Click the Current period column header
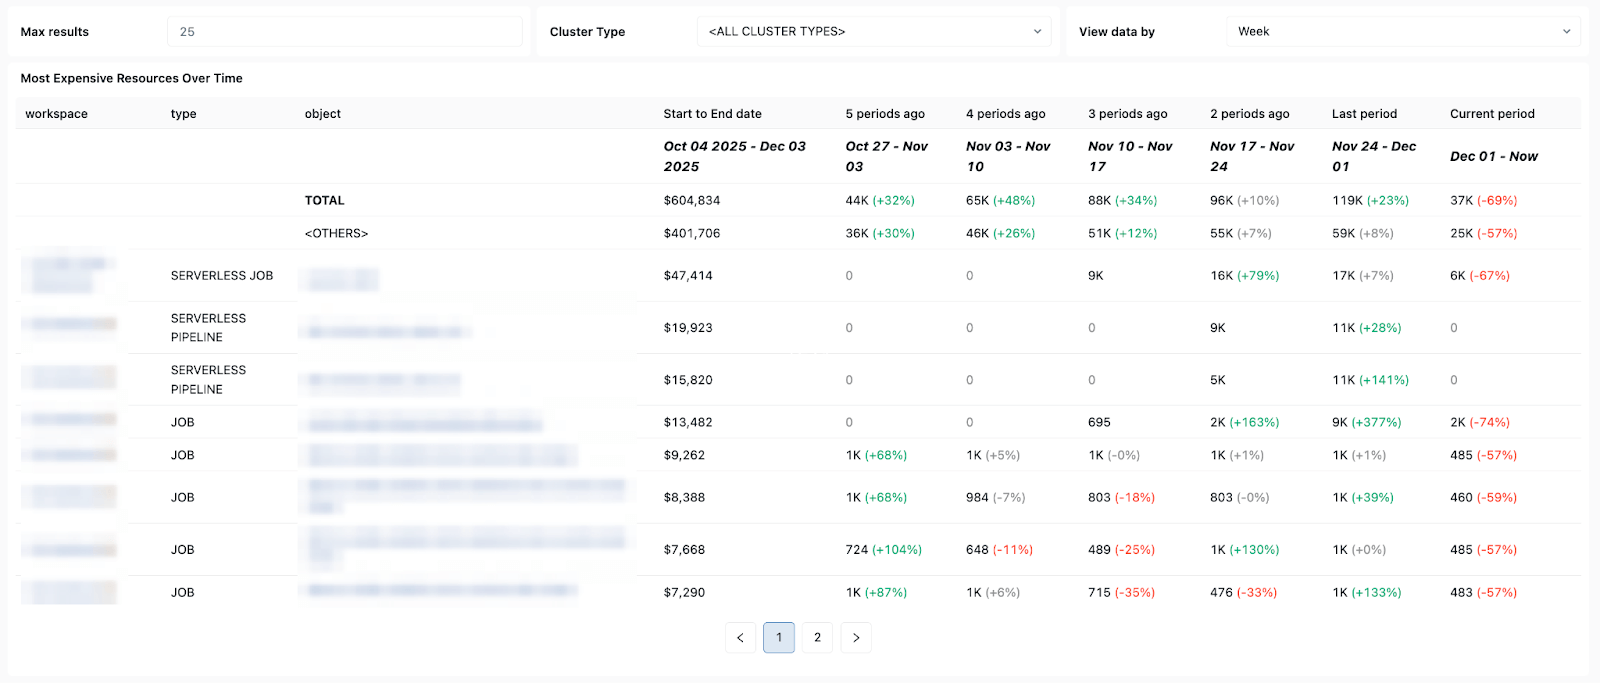This screenshot has height=683, width=1600. (1492, 114)
